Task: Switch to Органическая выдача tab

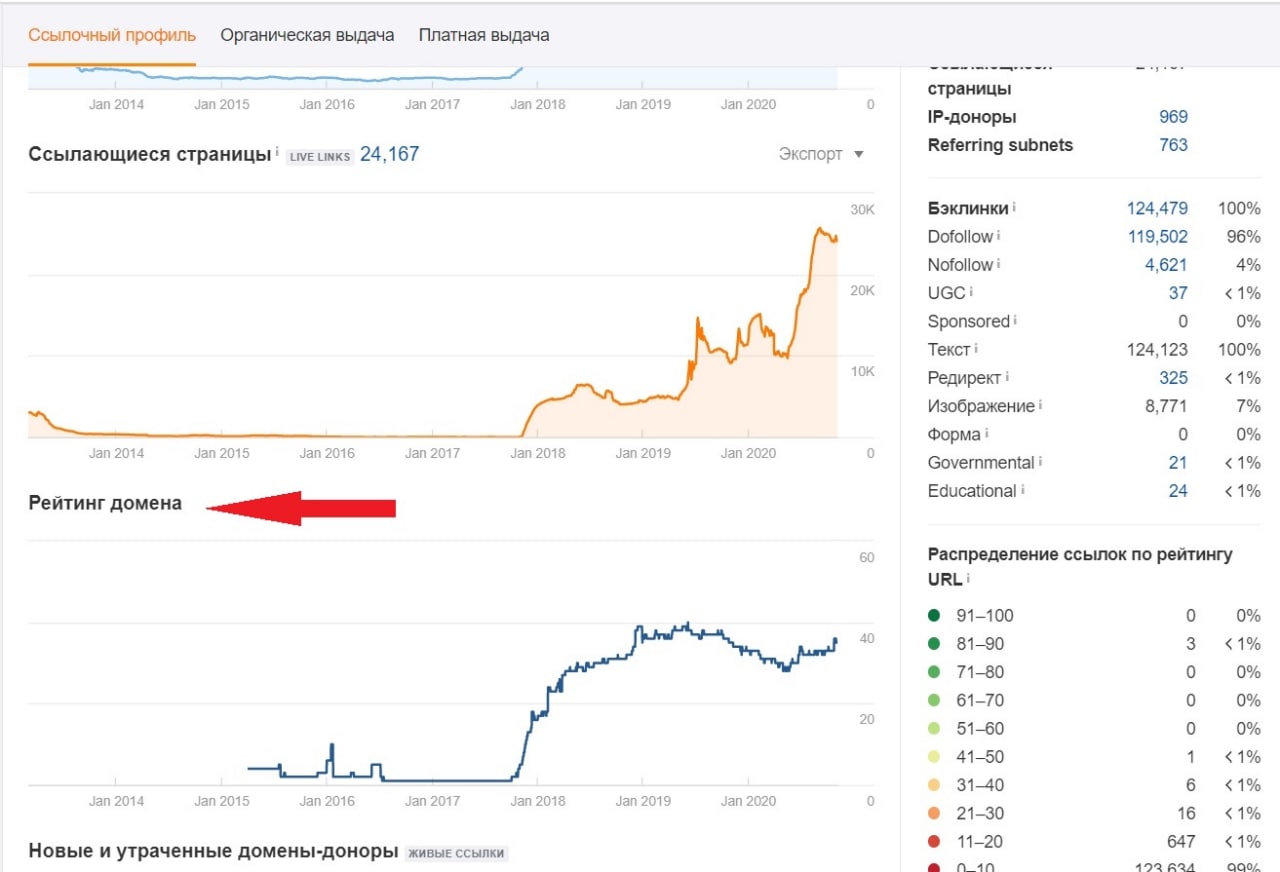Action: [x=307, y=35]
